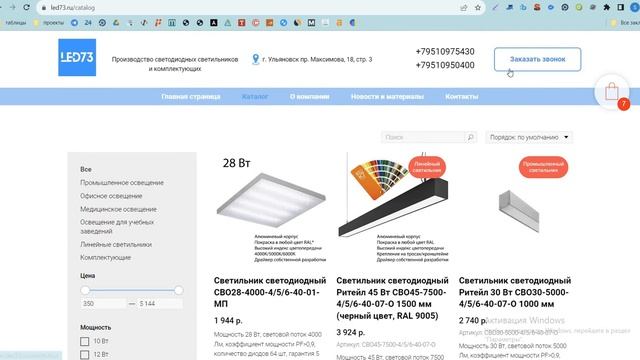640x360 pixels.
Task: Filter by "Линейные светильники"
Action: coord(116,244)
